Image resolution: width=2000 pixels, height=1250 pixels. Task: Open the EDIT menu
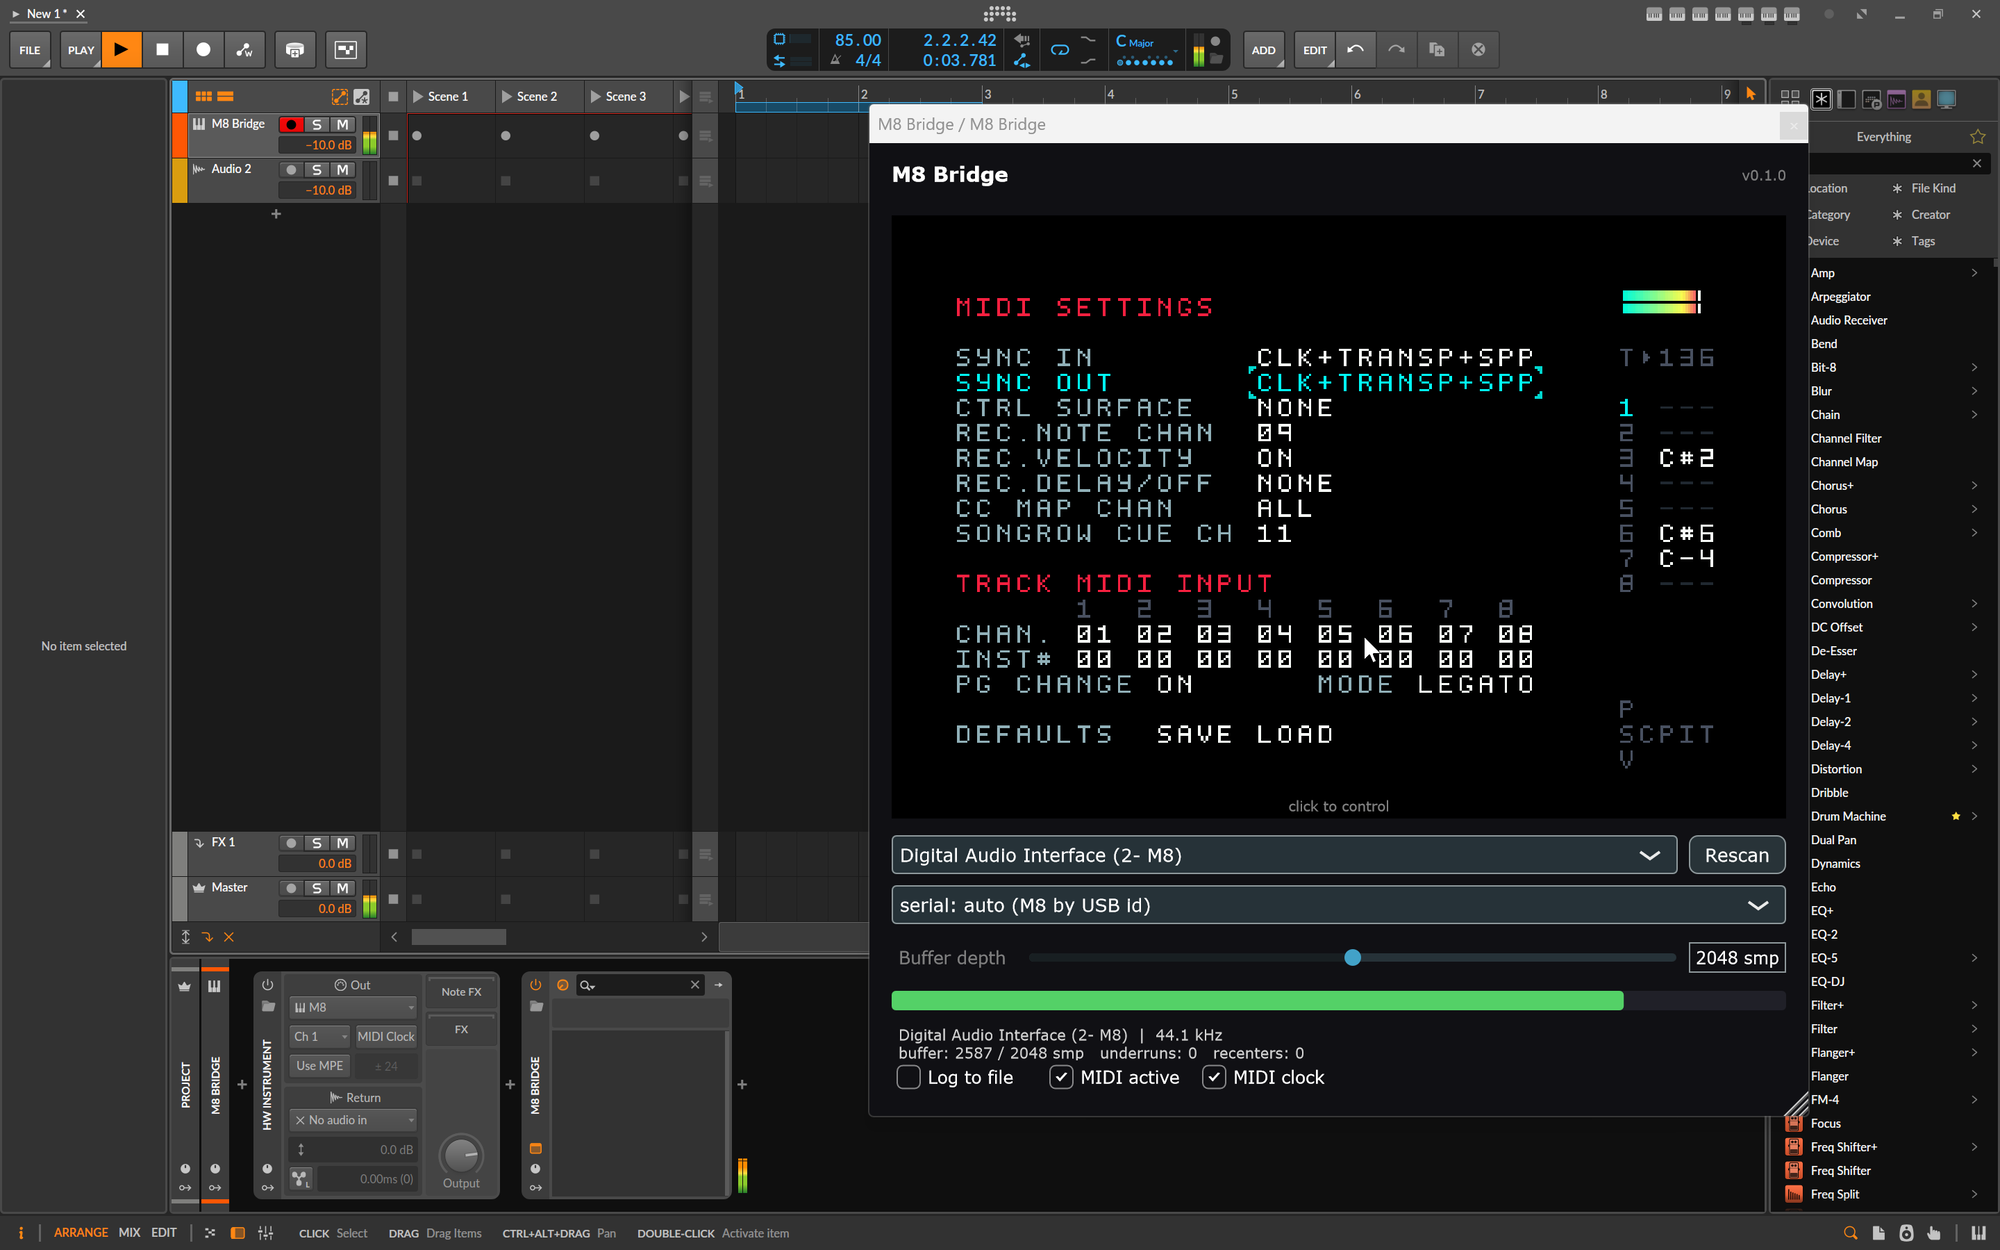pos(1315,49)
